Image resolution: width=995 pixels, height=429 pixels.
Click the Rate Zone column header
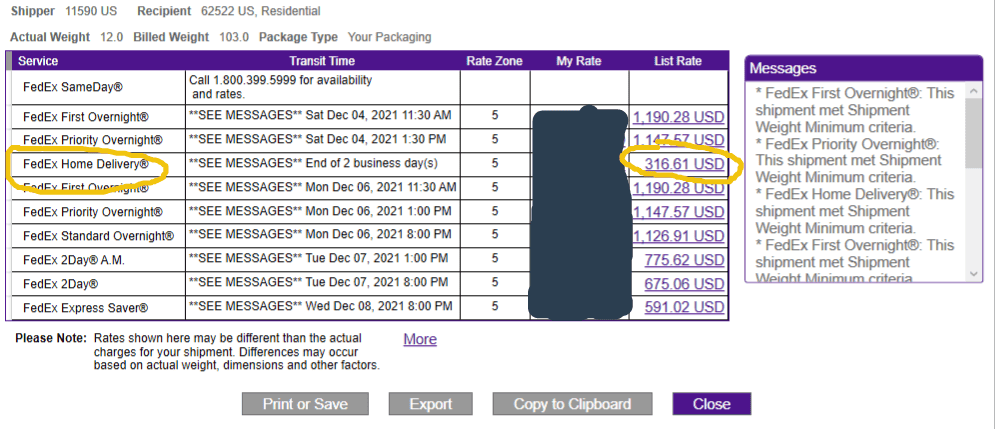coord(494,61)
